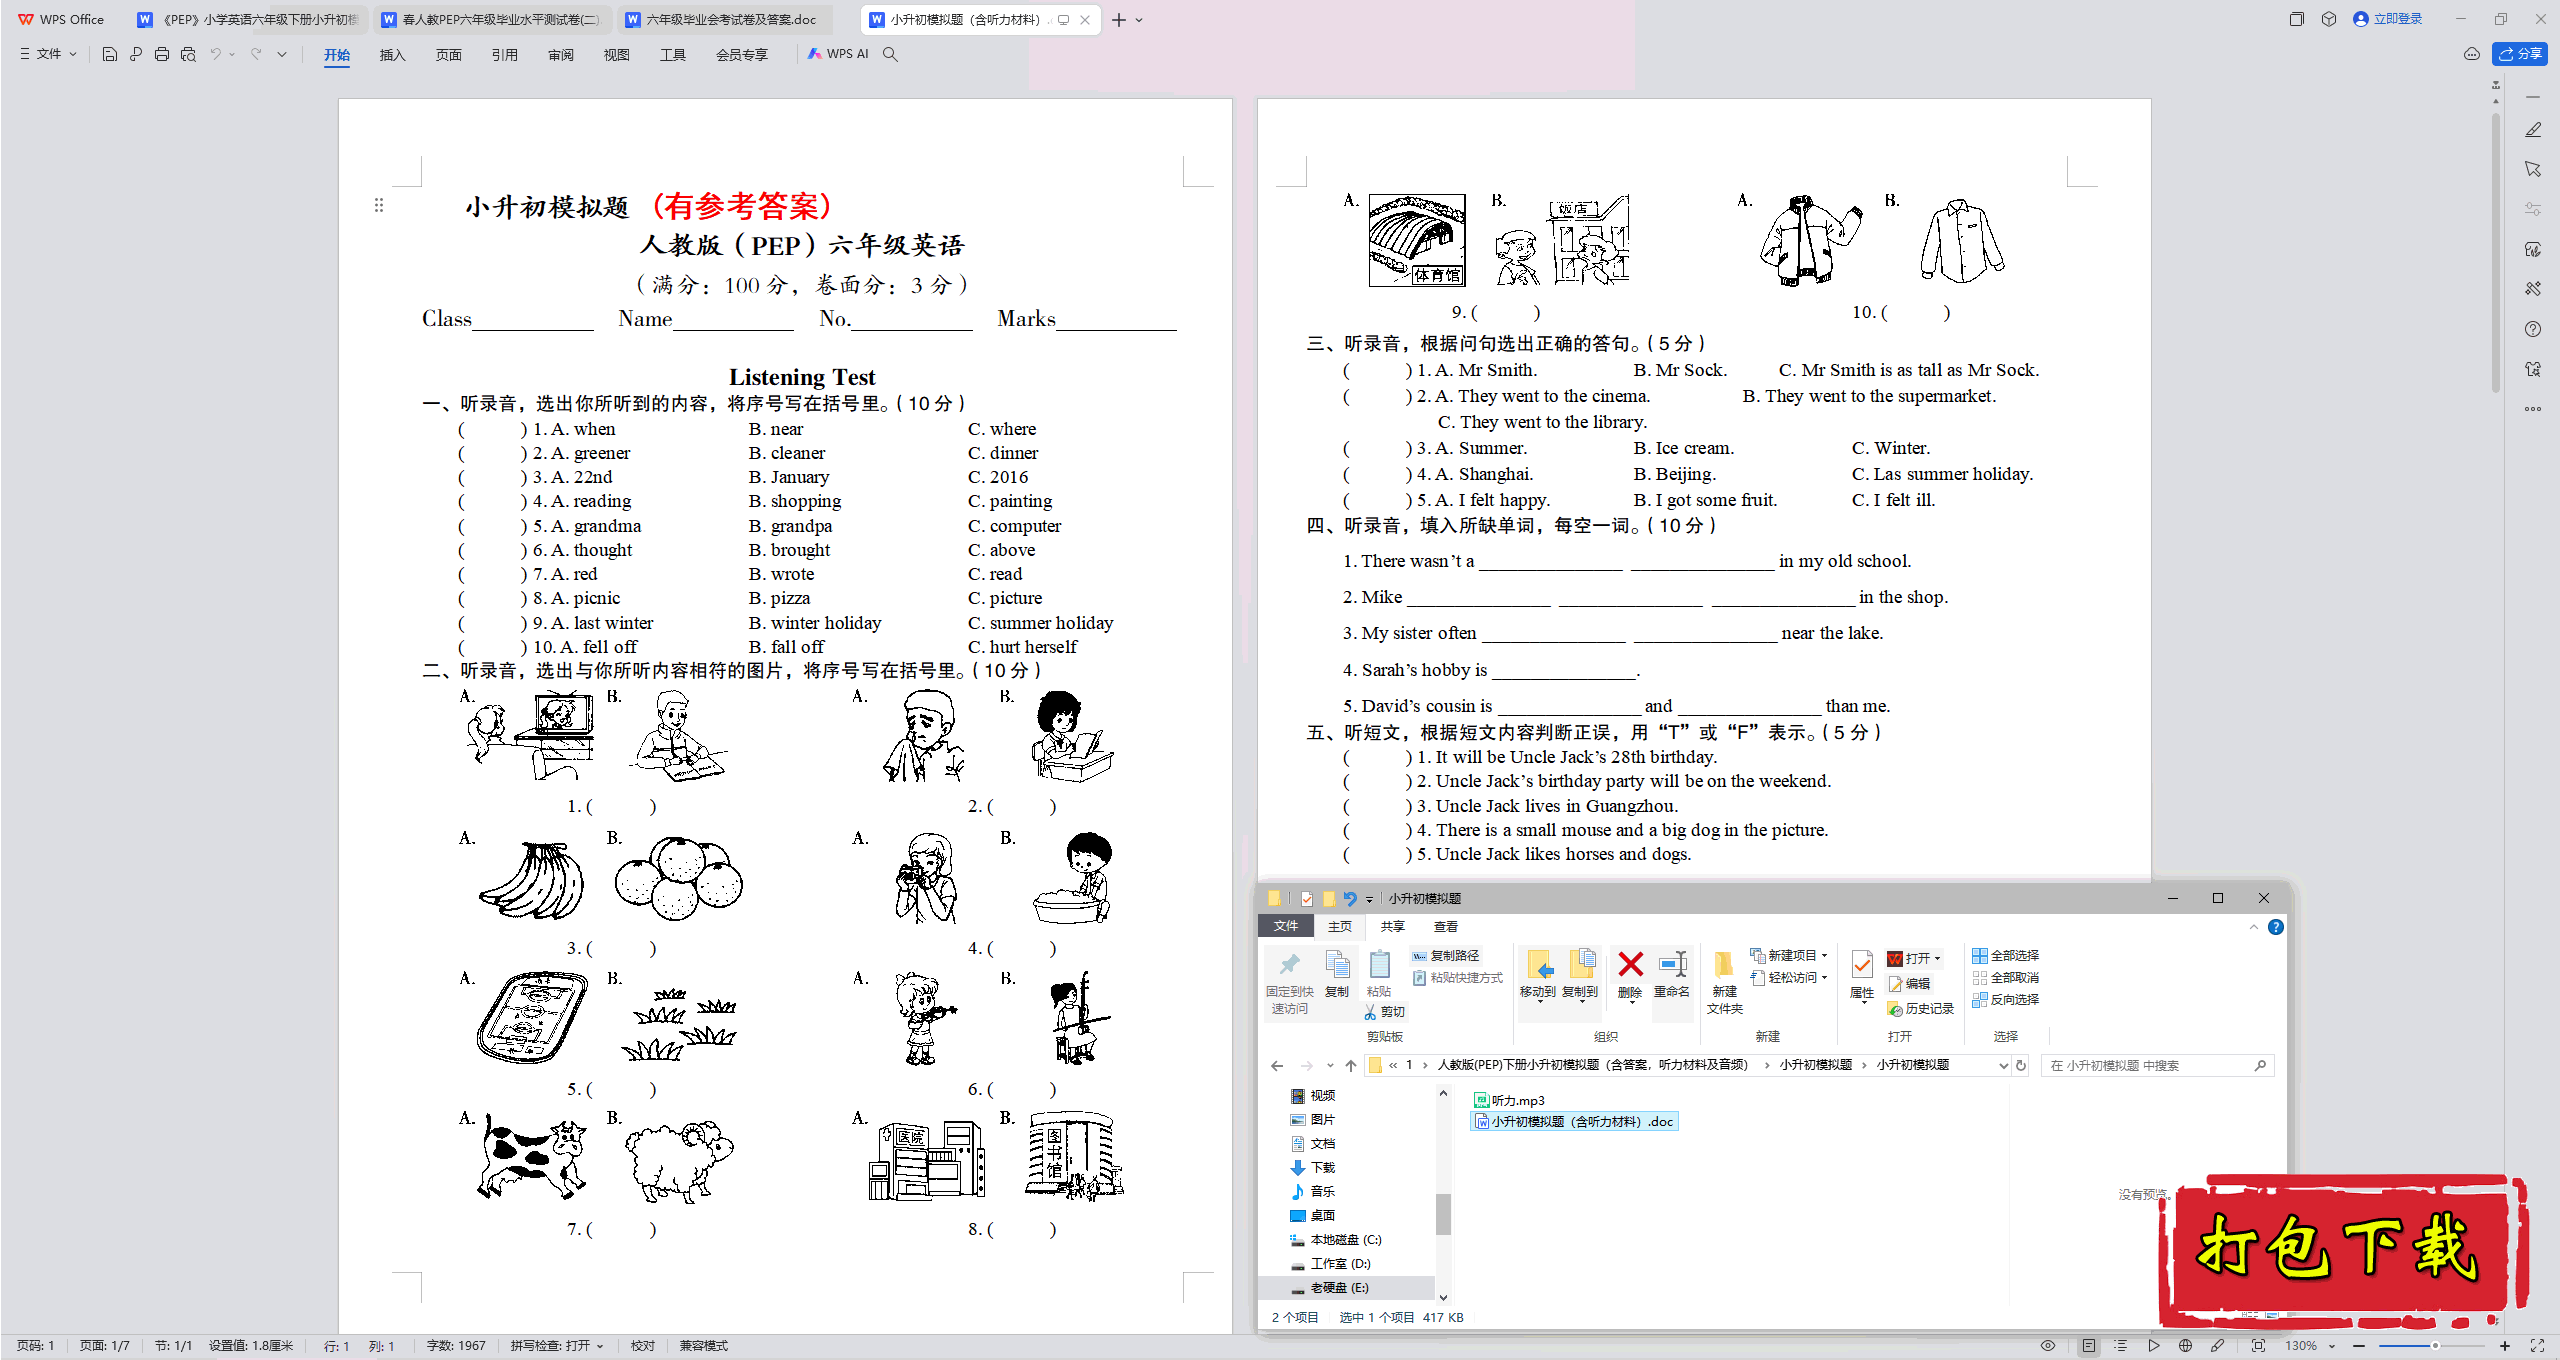Click the 分享 share button
The height and width of the screenshot is (1360, 2560).
(2520, 54)
